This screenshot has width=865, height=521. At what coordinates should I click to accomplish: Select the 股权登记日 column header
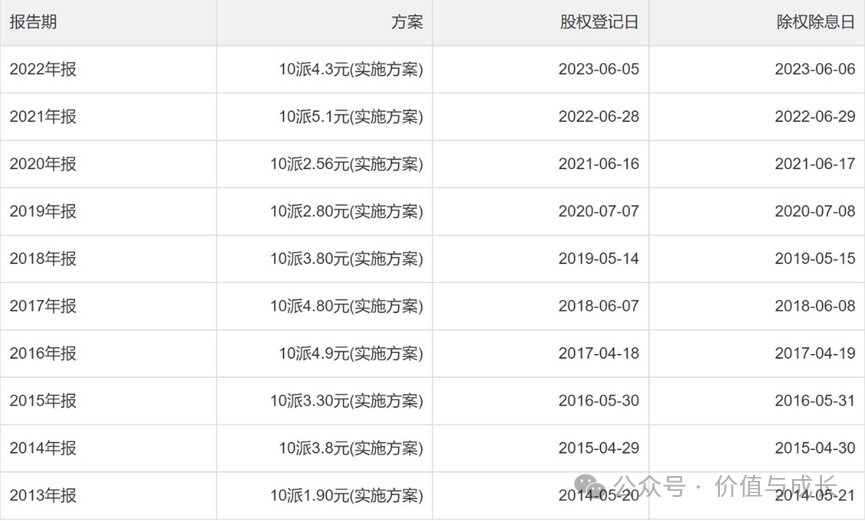tap(599, 22)
